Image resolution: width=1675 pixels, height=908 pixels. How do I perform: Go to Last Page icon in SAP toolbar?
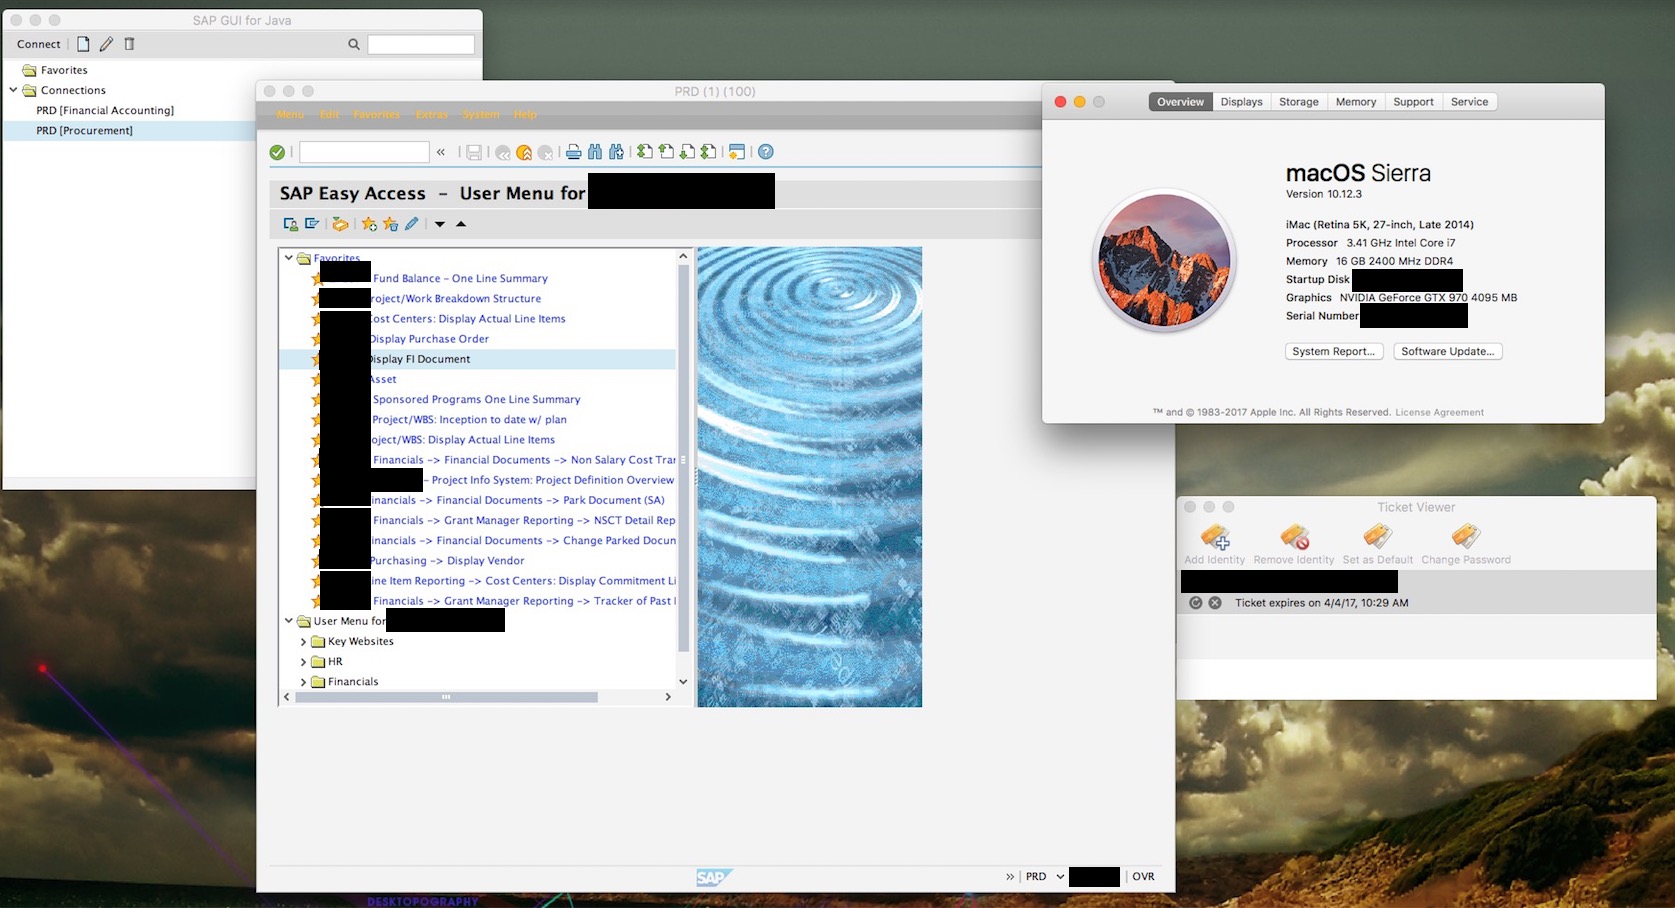coord(708,152)
